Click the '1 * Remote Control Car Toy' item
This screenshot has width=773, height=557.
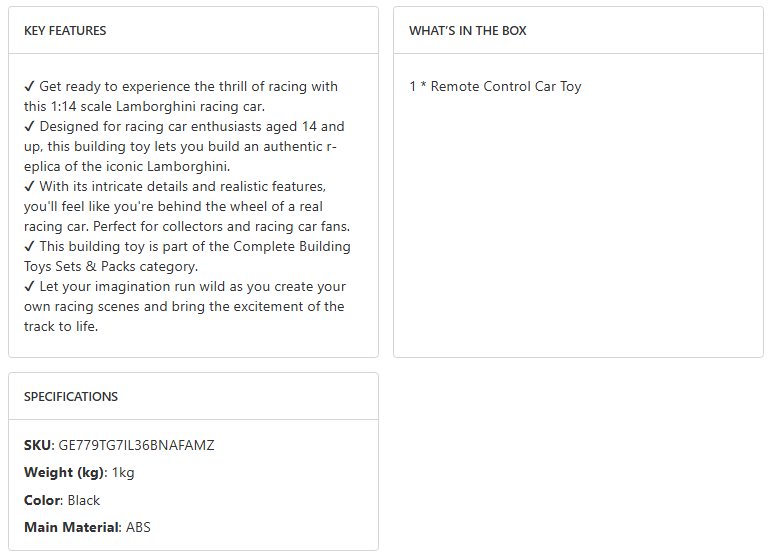(495, 87)
